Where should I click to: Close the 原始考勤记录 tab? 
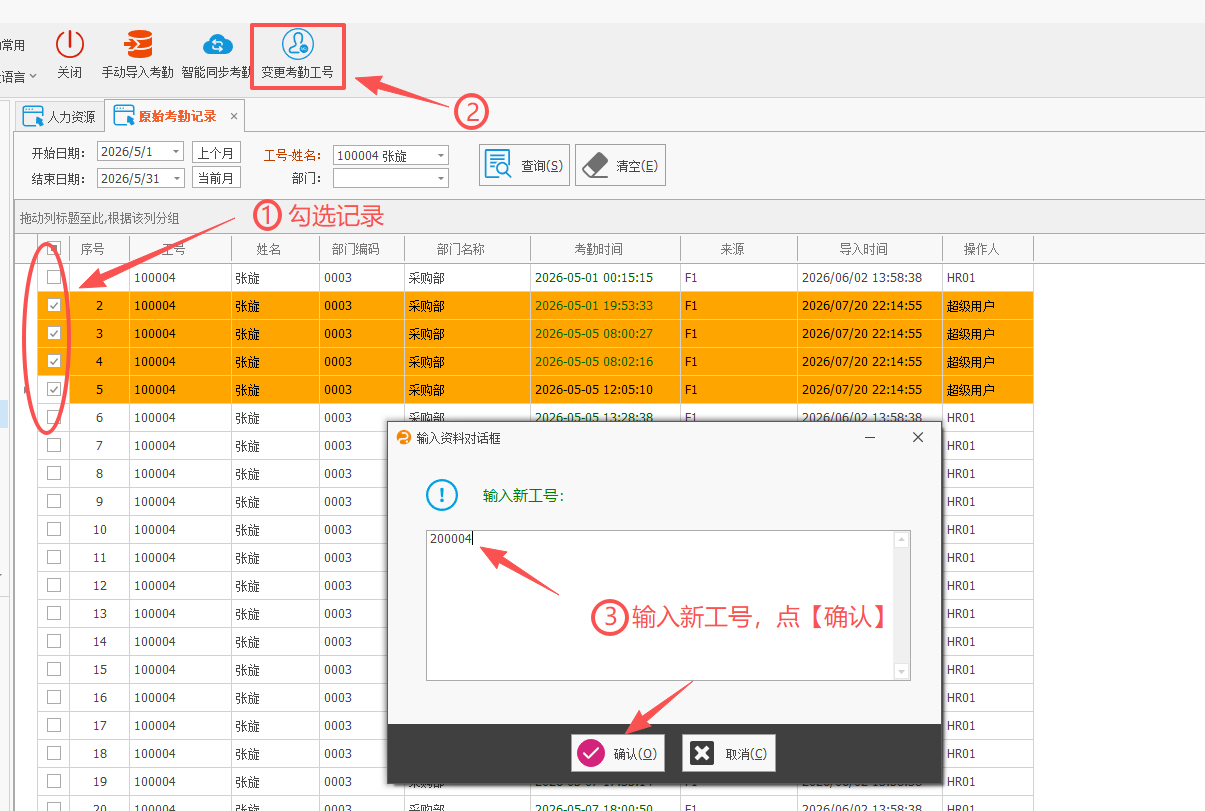(x=234, y=116)
